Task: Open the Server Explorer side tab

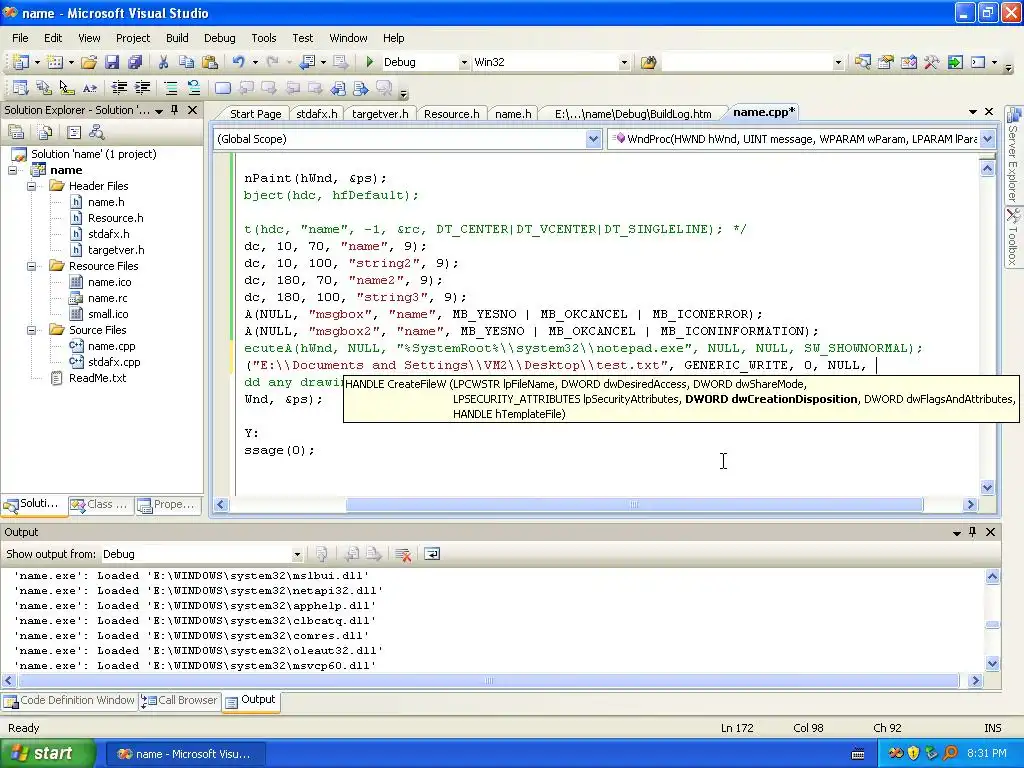Action: click(x=1013, y=155)
